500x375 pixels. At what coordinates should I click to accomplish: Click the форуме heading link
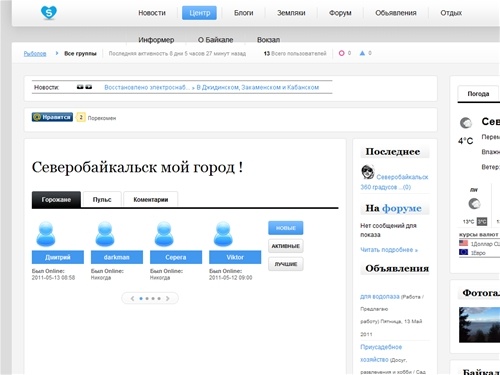402,208
